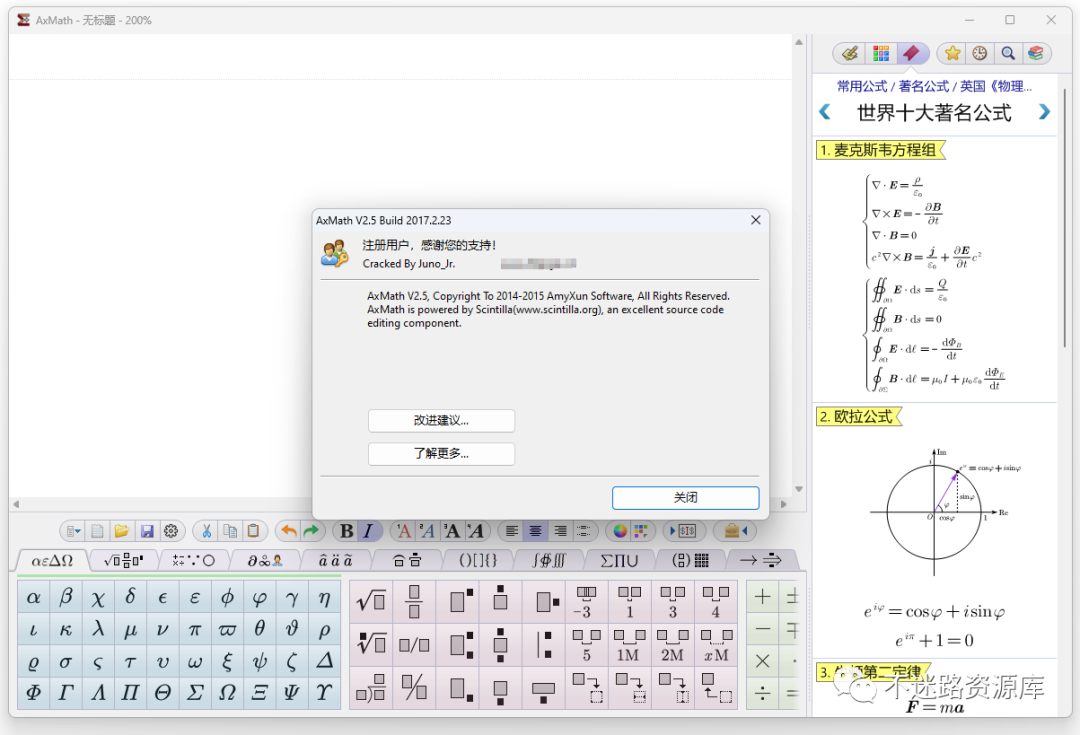Open the operators and dots symbol tab
Viewport: 1080px width, 735px height.
tap(194, 560)
